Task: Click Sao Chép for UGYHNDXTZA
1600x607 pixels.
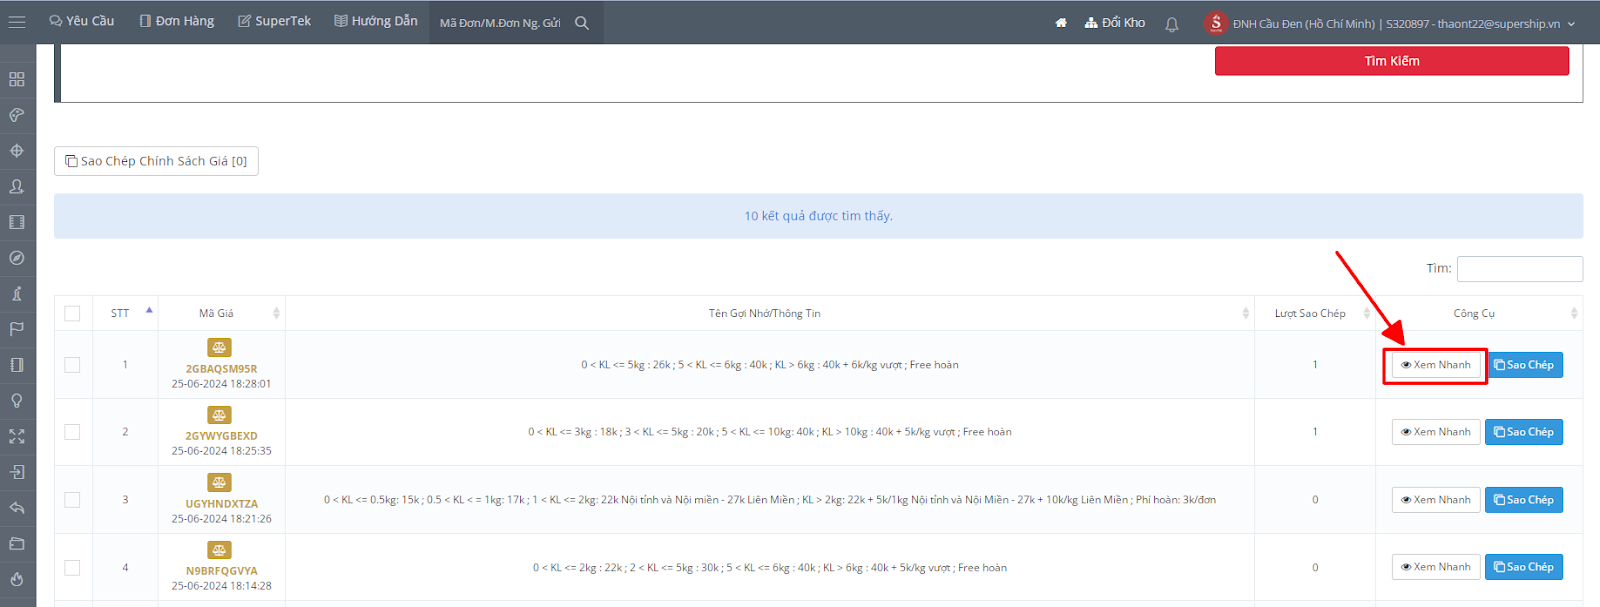Action: tap(1524, 500)
